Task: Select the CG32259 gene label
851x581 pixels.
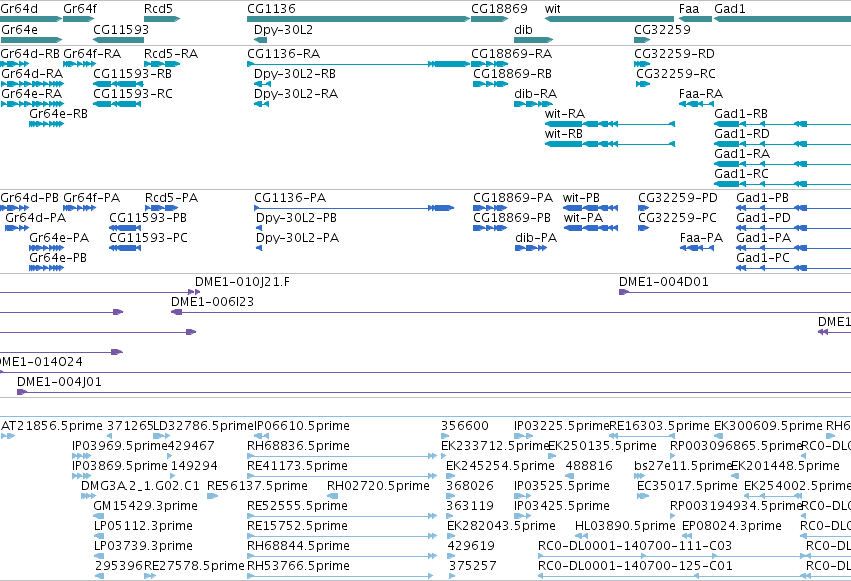Action: (662, 29)
